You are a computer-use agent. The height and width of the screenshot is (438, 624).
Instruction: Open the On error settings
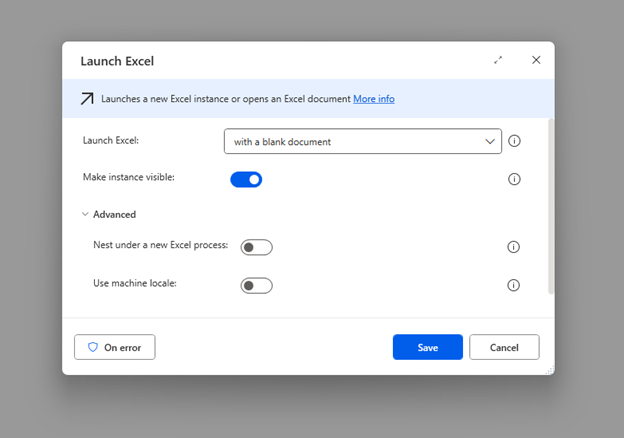click(115, 347)
